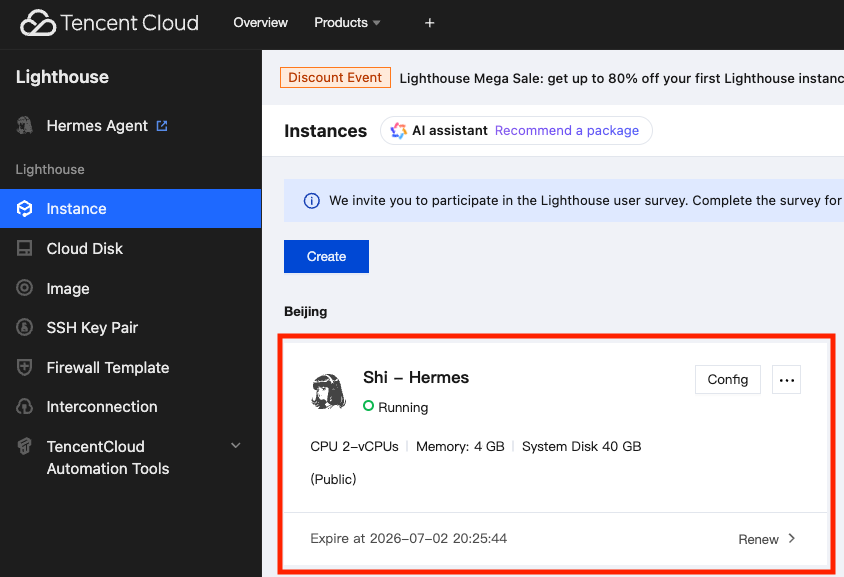Open the Shi – Hermes instance name
844x577 pixels.
416,377
